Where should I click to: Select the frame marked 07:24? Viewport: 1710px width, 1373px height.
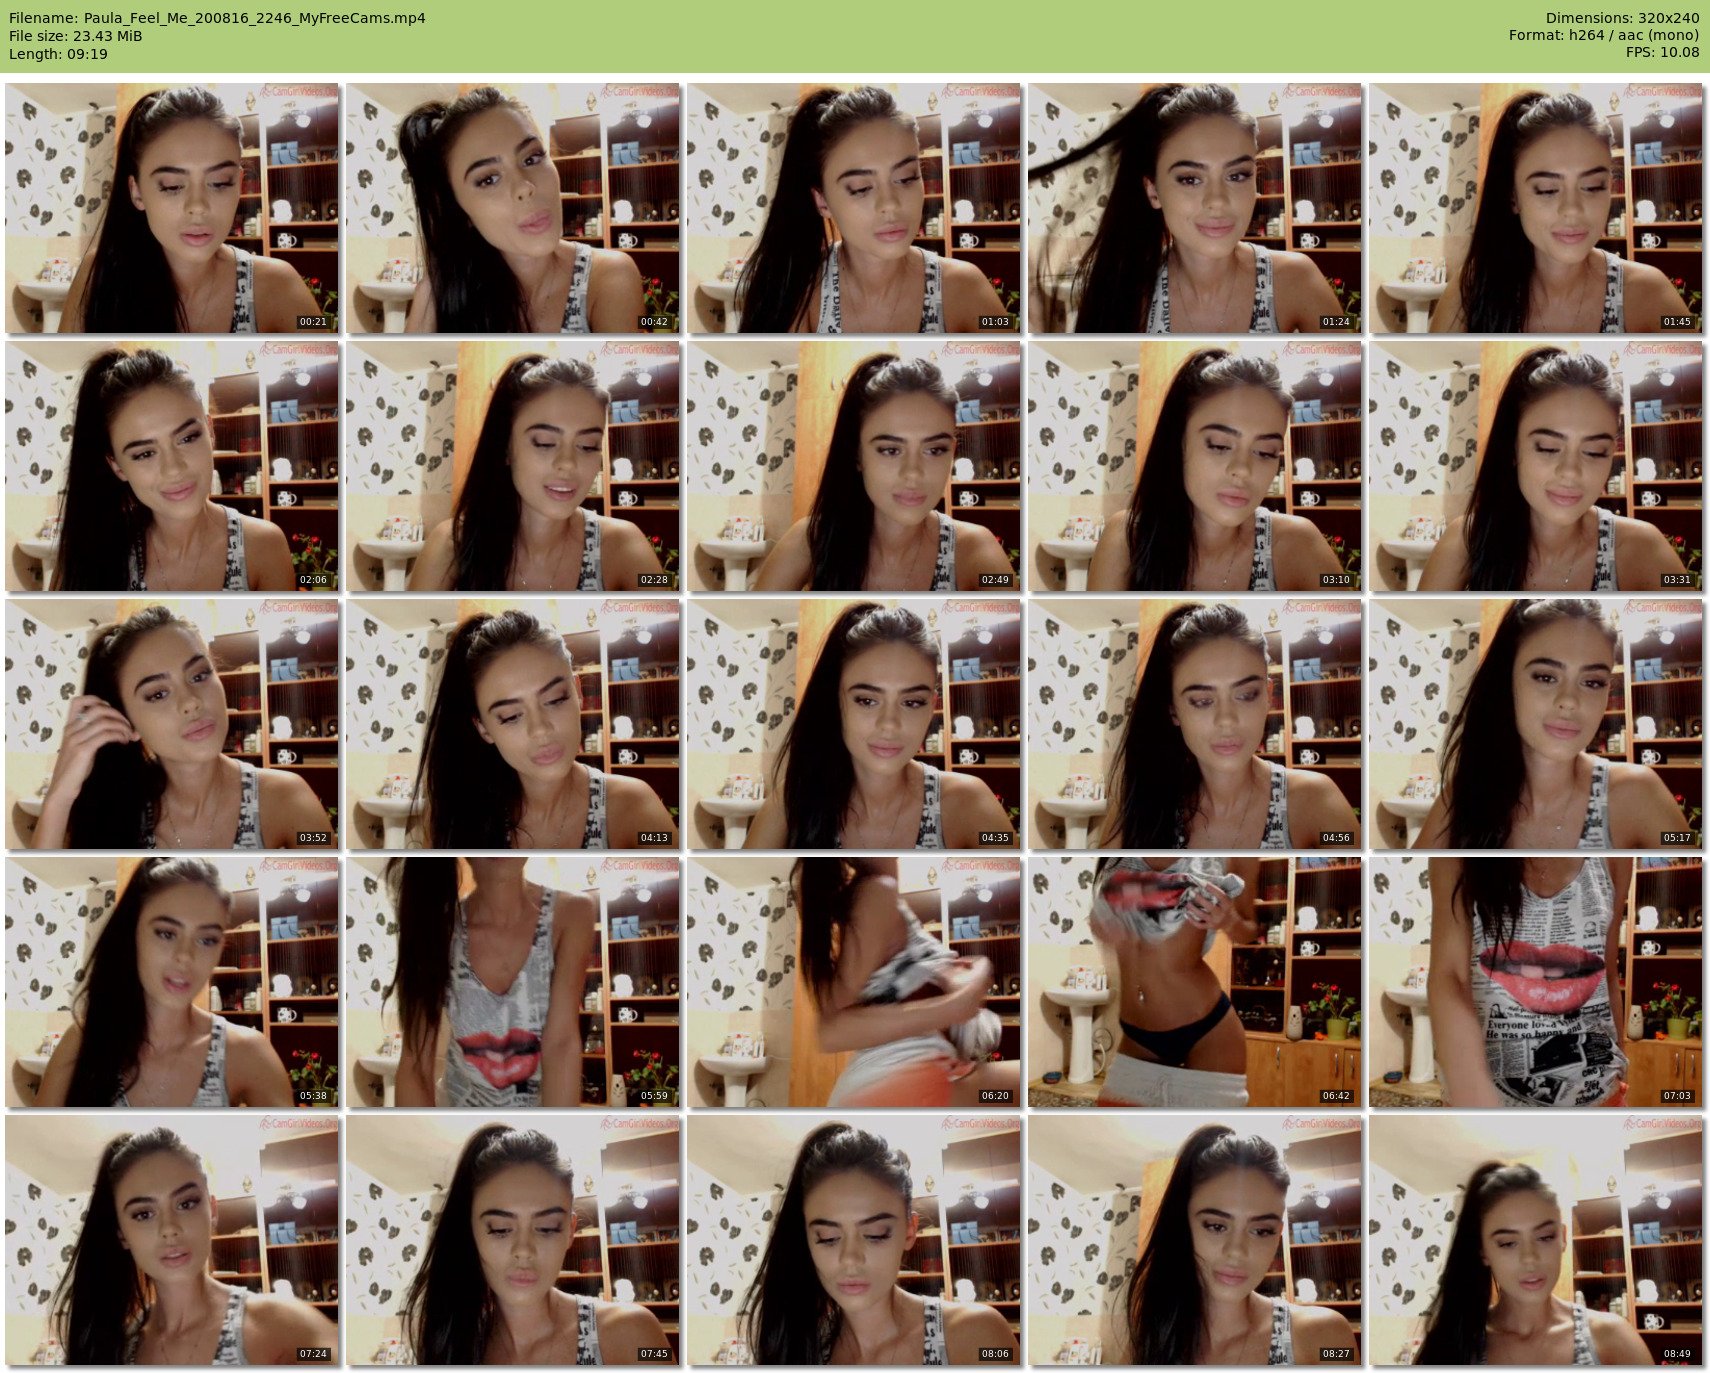click(x=172, y=1240)
